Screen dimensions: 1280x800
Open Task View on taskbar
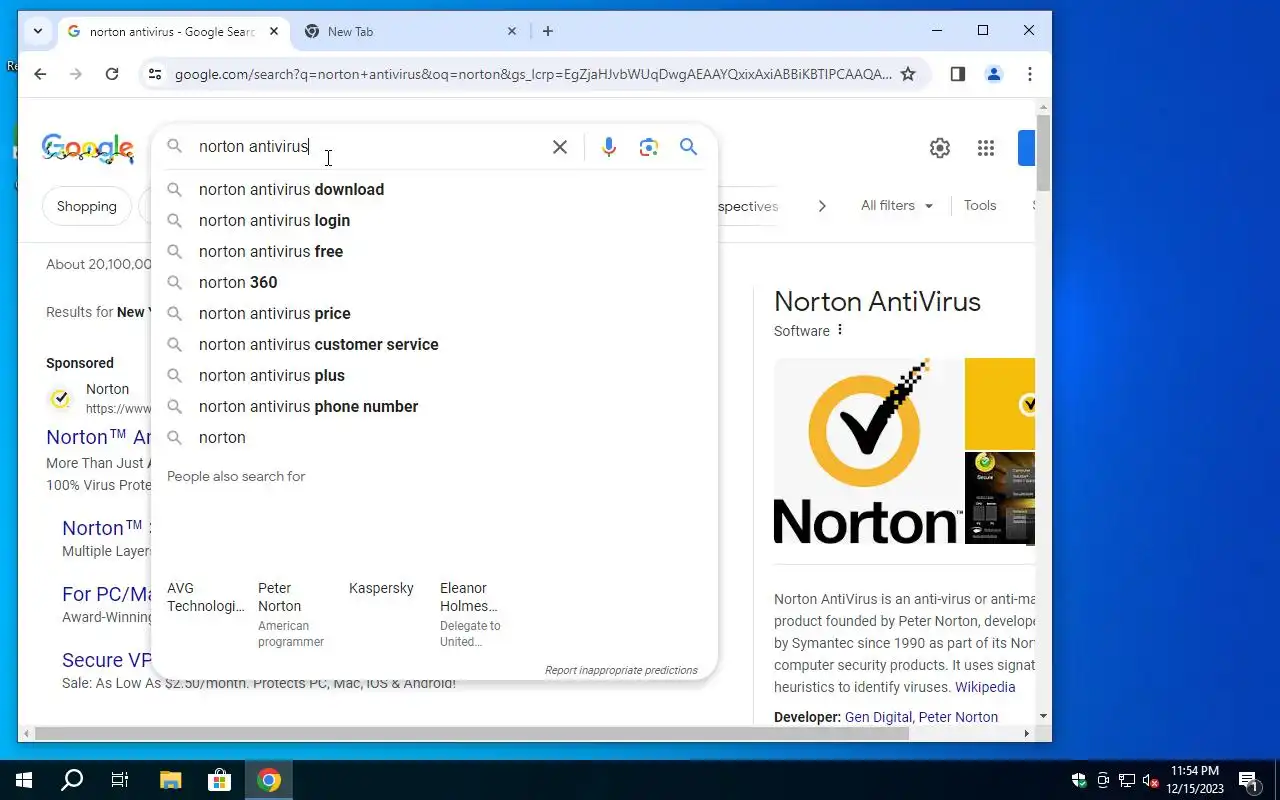point(120,780)
